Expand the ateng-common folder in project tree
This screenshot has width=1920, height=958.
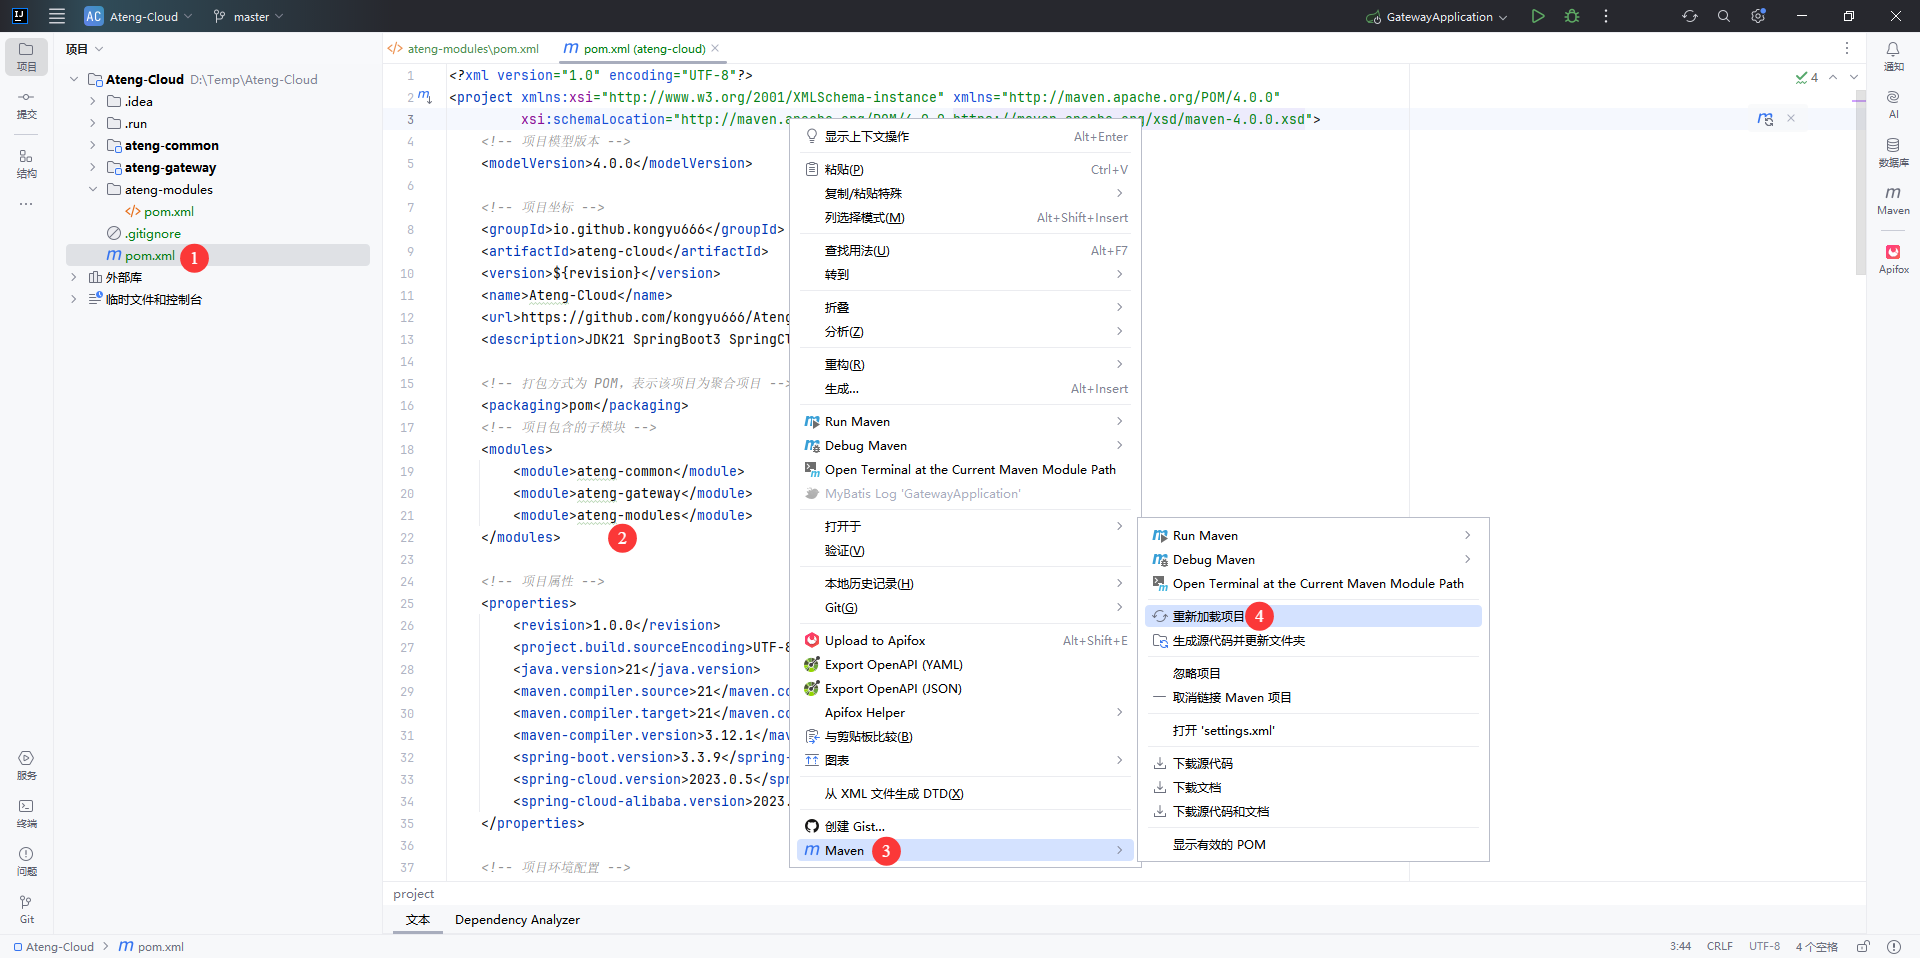[x=93, y=145]
